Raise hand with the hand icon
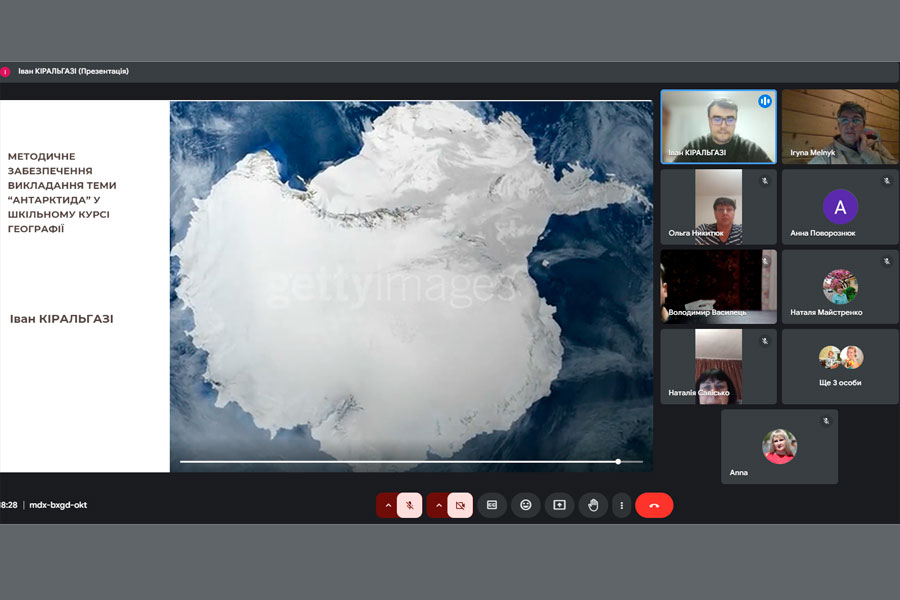The image size is (900, 600). (x=593, y=505)
